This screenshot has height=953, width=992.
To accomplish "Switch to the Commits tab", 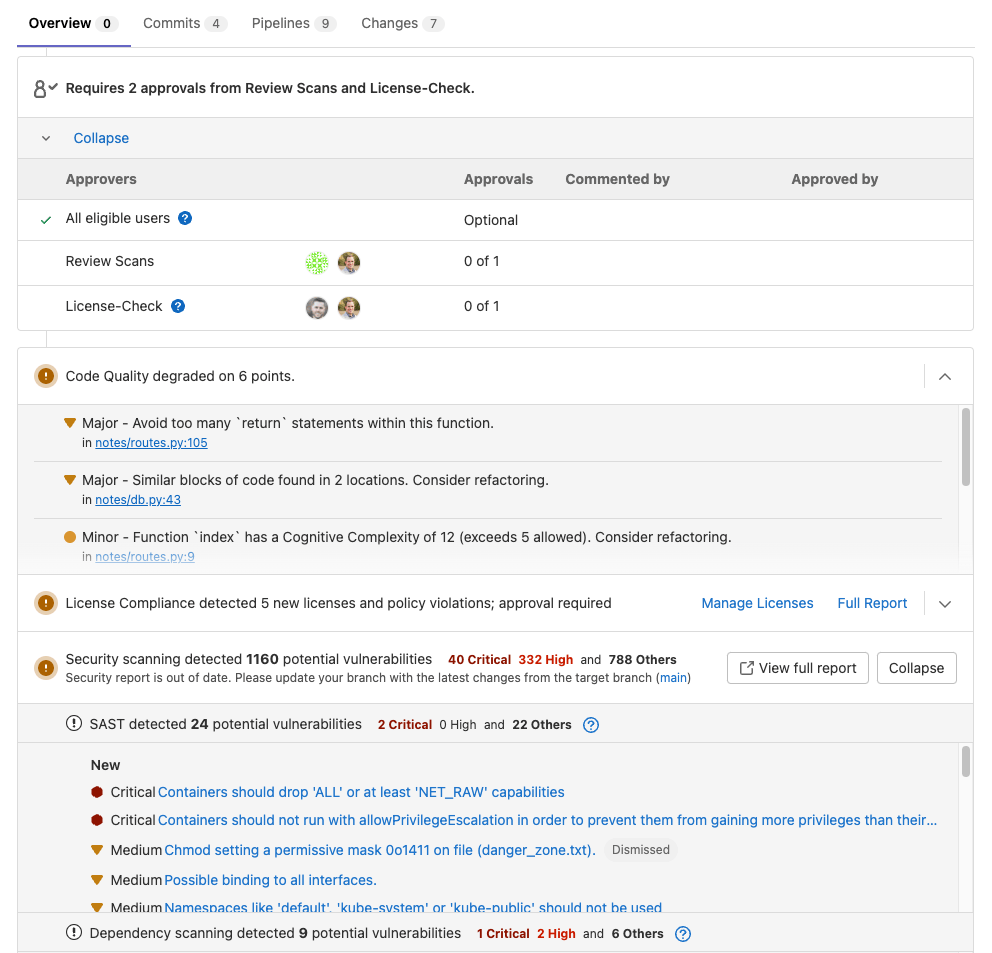I will coord(184,23).
